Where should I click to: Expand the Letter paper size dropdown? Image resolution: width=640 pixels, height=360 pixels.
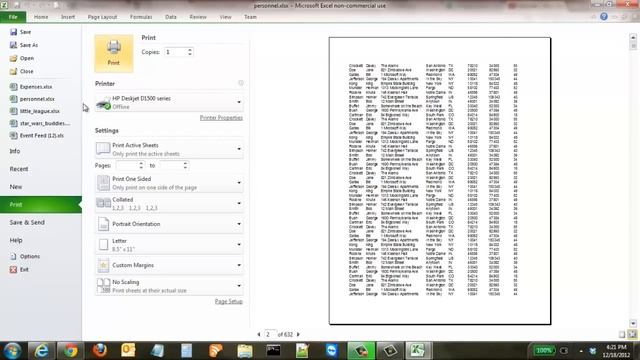(169, 244)
